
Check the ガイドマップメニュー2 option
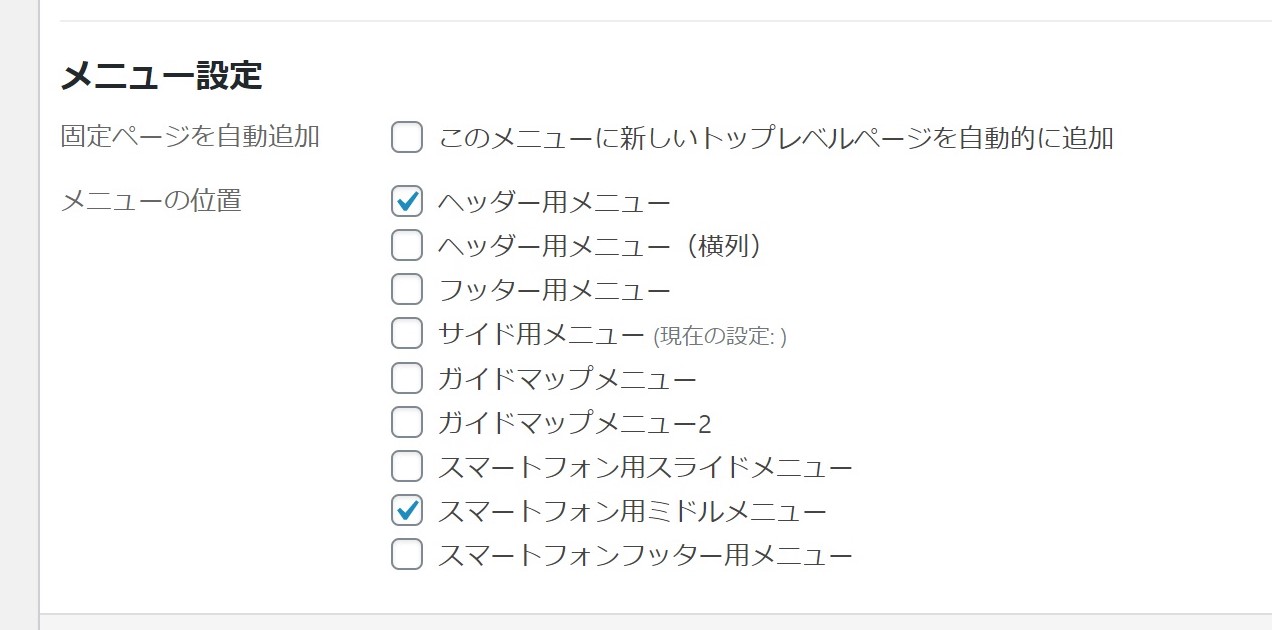click(406, 421)
